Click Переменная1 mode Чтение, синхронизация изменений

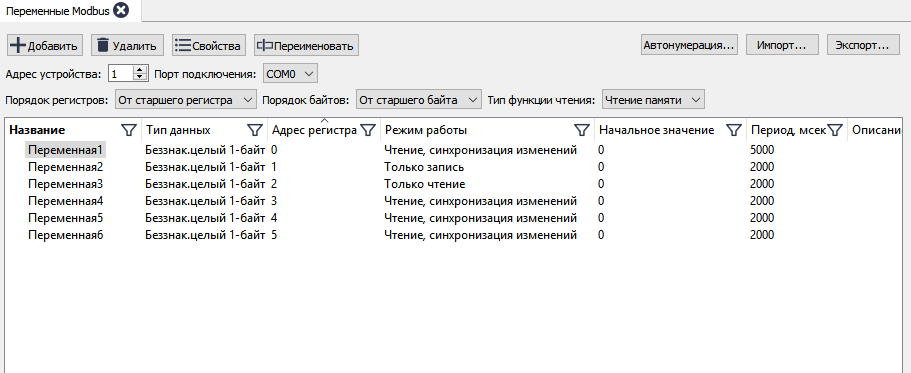pyautogui.click(x=480, y=150)
